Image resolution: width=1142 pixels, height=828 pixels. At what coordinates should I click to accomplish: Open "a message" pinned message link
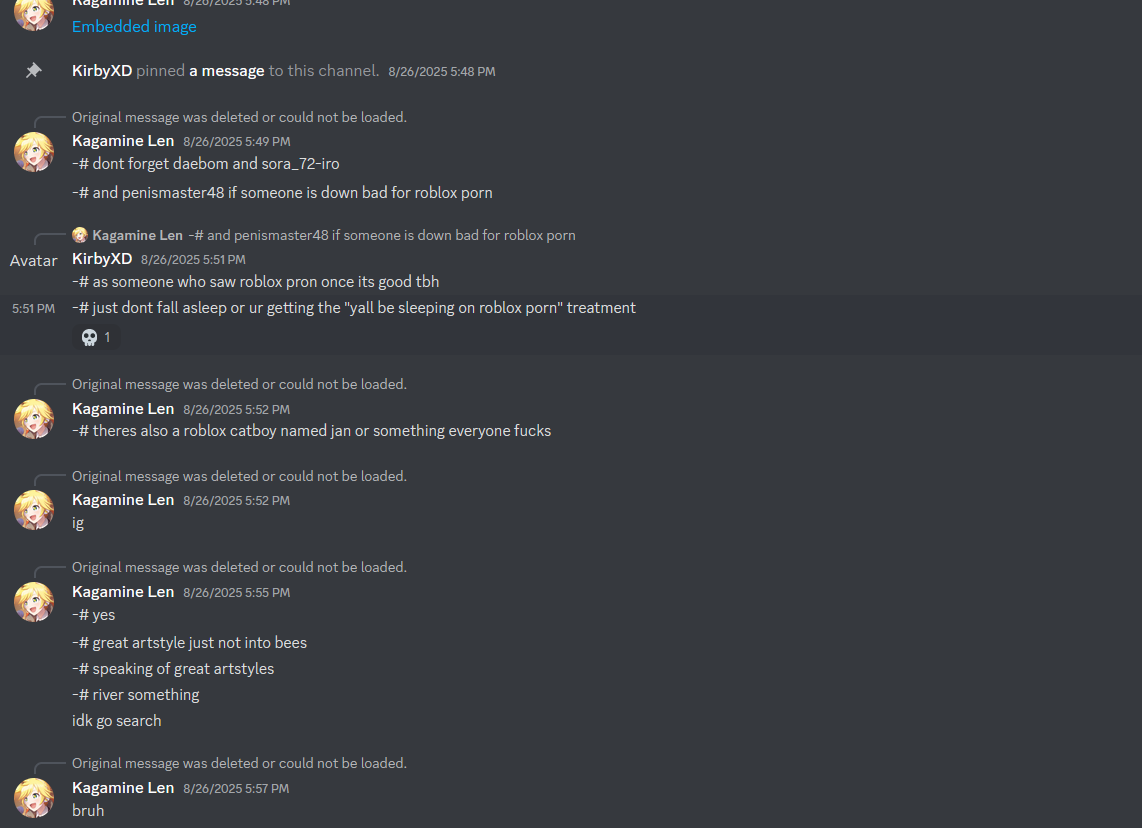pyautogui.click(x=227, y=71)
